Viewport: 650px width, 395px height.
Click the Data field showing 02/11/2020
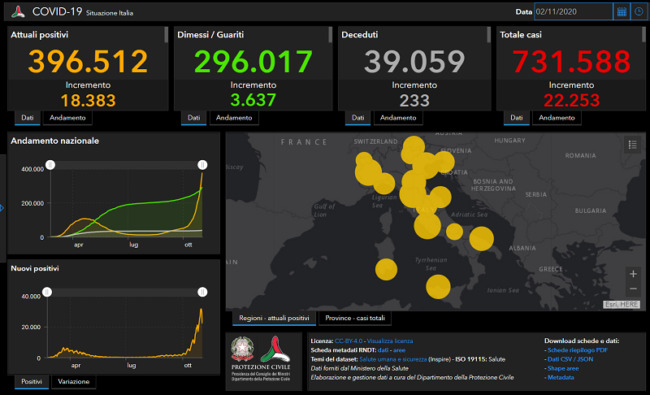click(x=573, y=12)
